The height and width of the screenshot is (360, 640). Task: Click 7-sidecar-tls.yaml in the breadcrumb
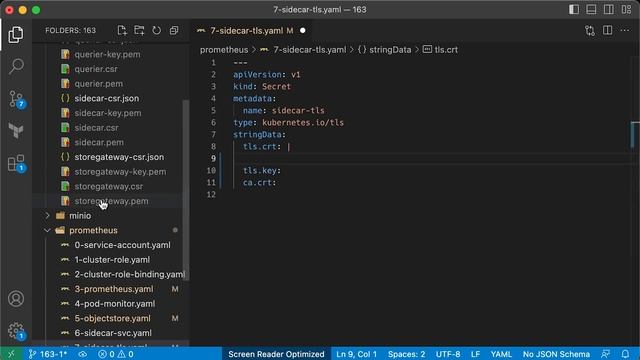tap(309, 50)
